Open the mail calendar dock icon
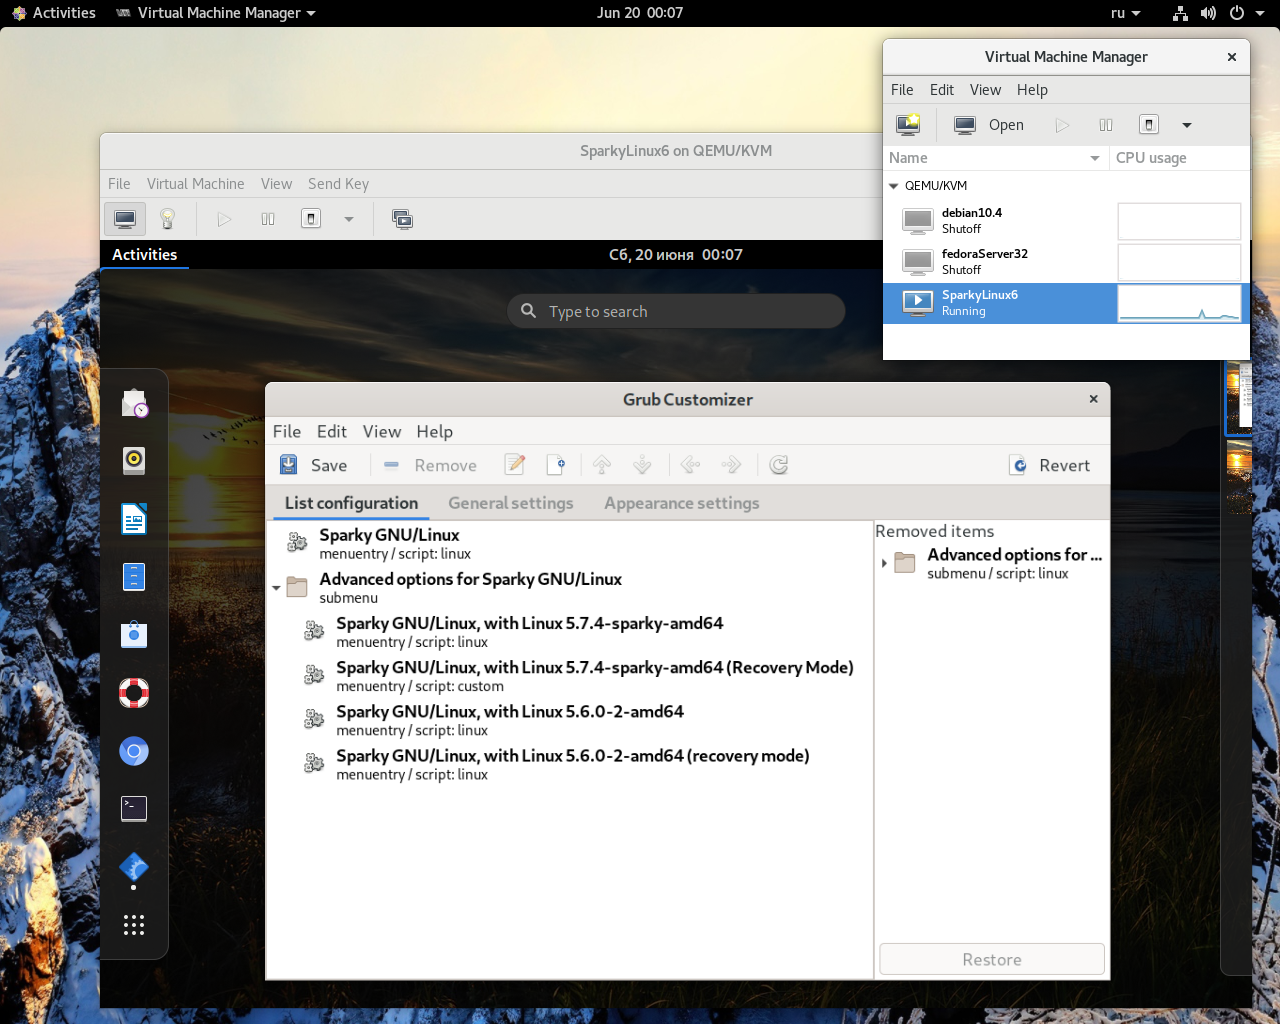 coord(134,403)
